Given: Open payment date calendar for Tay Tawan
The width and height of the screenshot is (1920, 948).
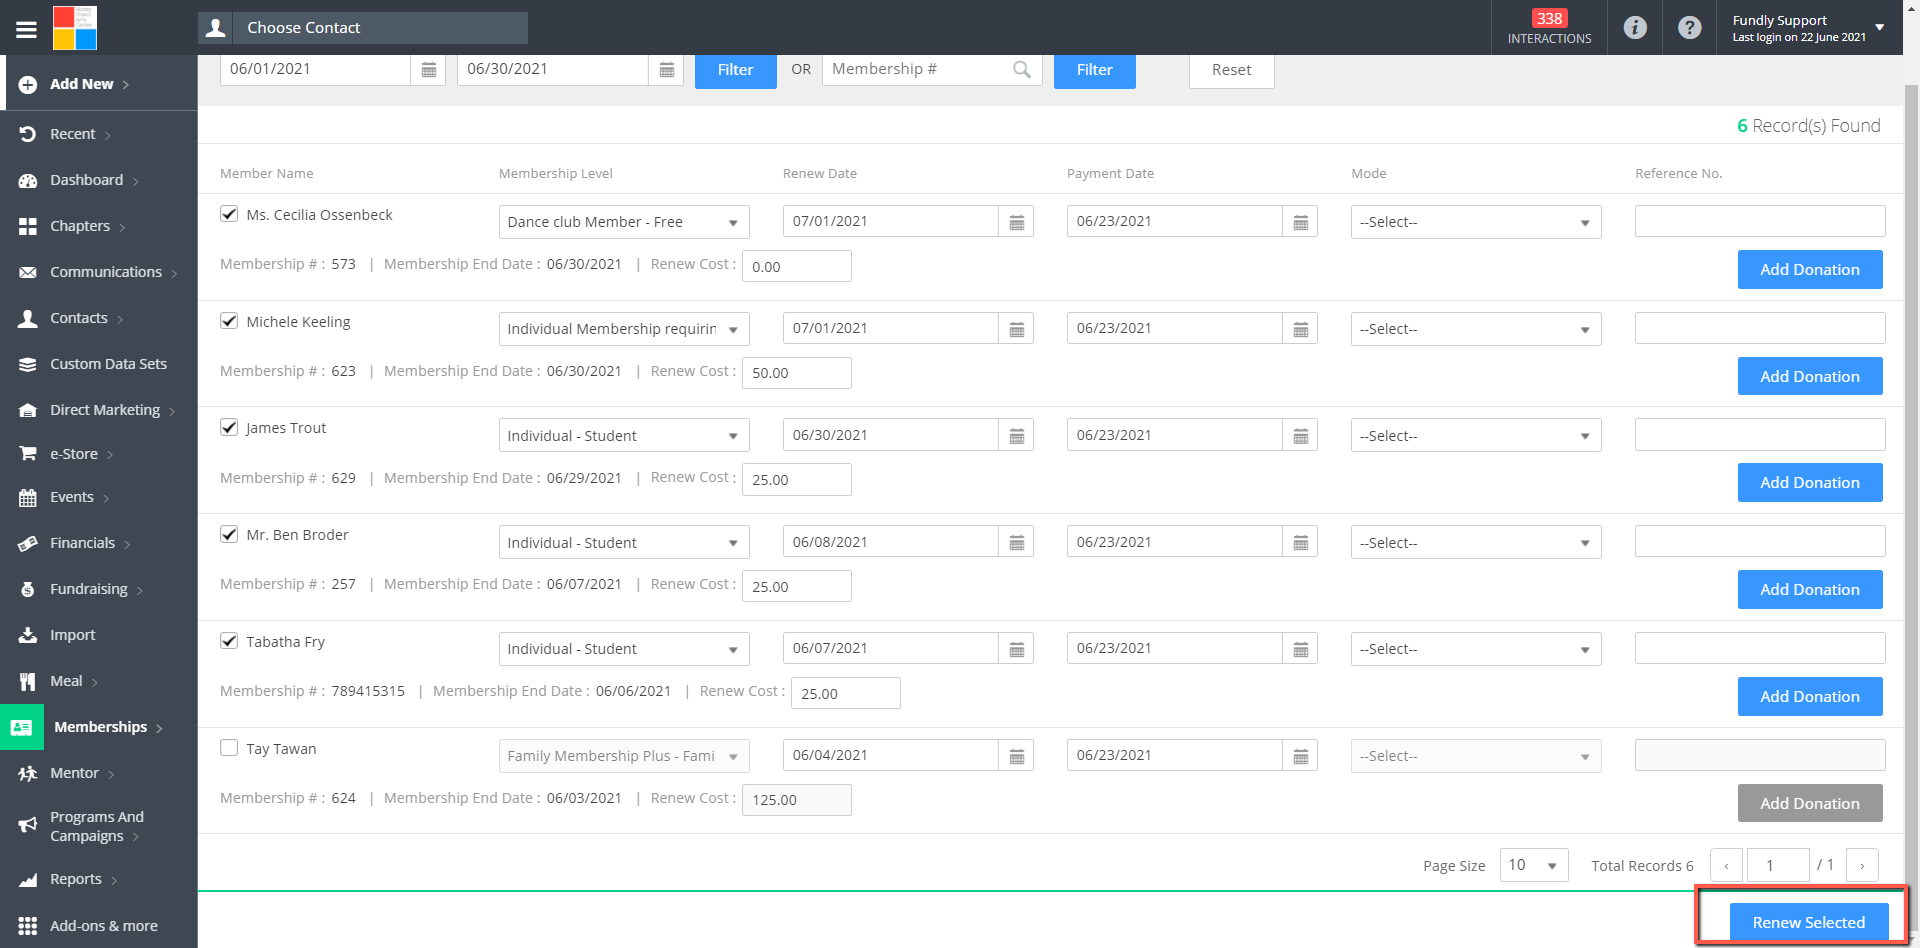Looking at the screenshot, I should click(1300, 756).
